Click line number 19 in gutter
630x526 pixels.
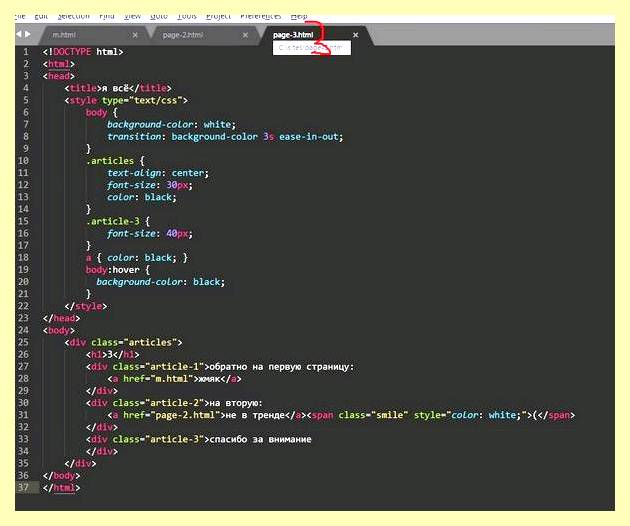click(x=23, y=270)
